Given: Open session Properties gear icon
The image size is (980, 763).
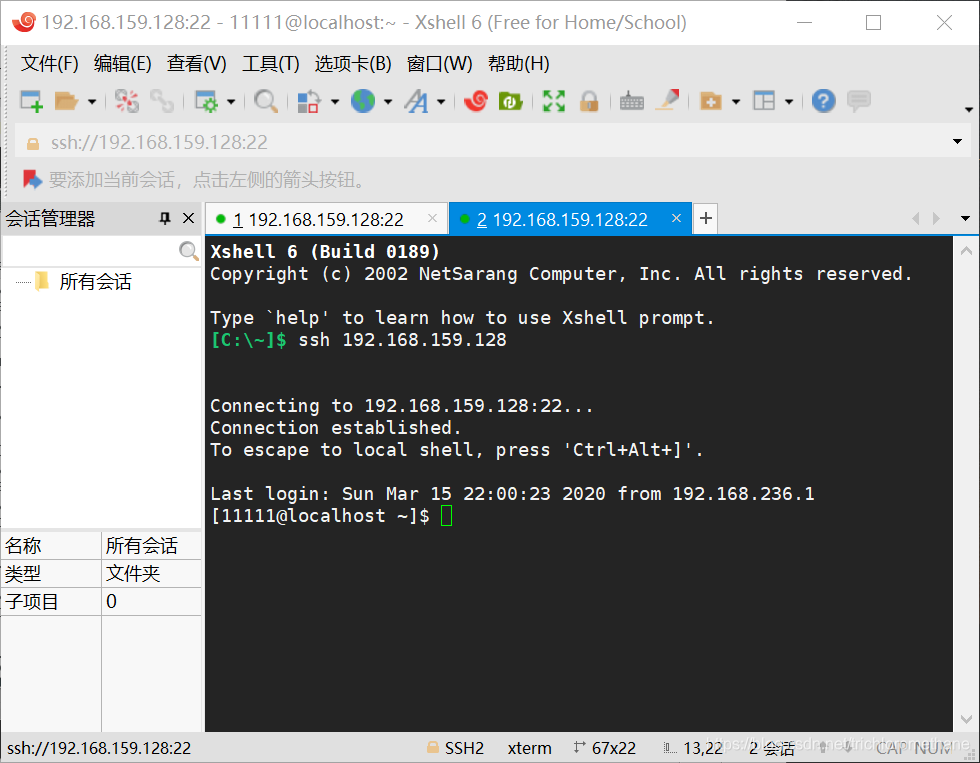Looking at the screenshot, I should (x=206, y=101).
